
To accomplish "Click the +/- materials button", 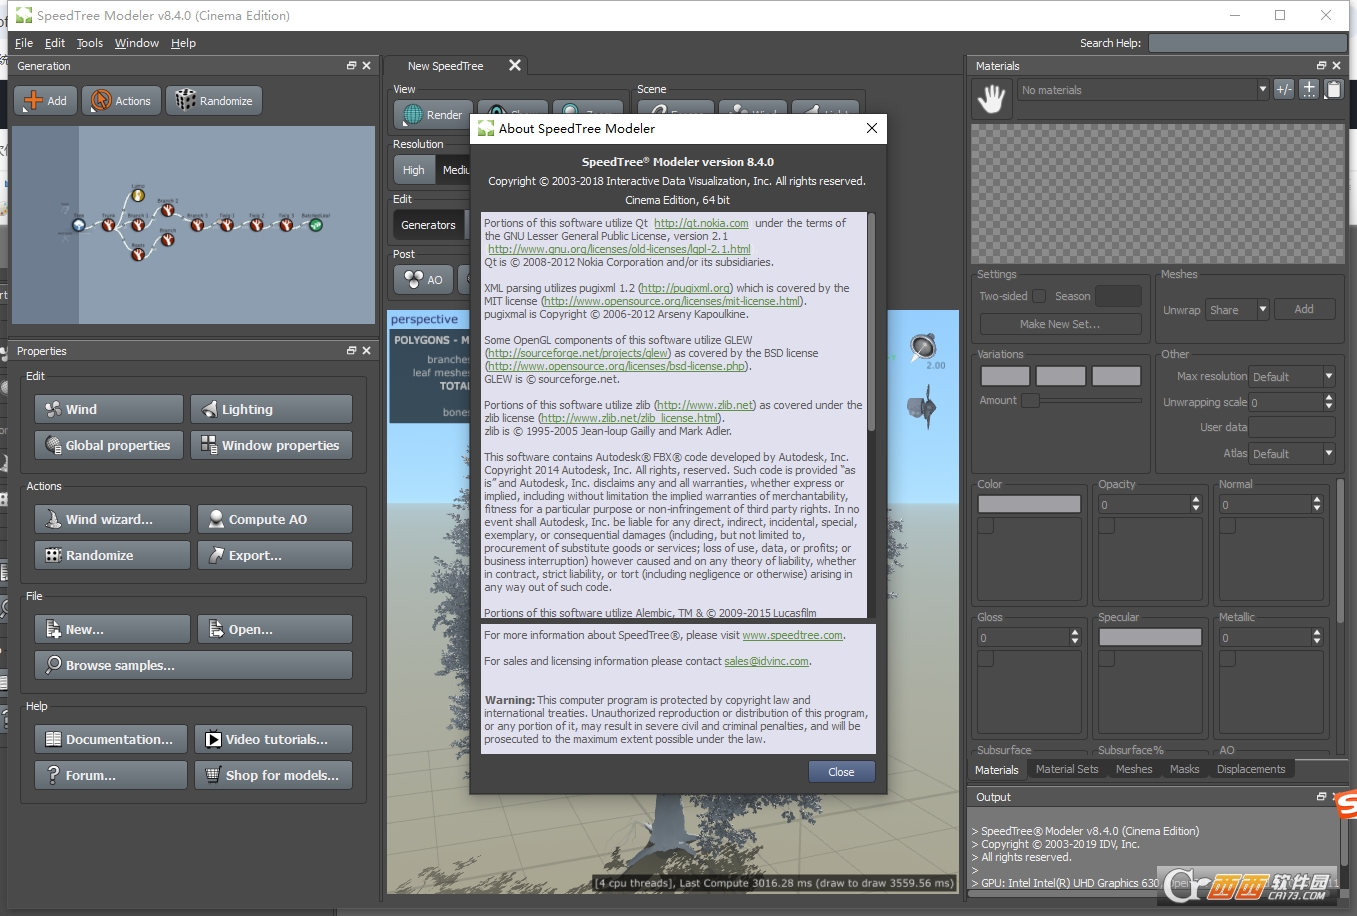I will 1284,89.
